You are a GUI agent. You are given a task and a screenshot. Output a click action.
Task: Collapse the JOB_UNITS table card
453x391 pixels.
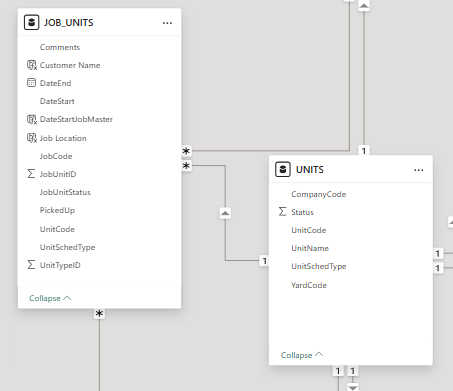[50, 298]
